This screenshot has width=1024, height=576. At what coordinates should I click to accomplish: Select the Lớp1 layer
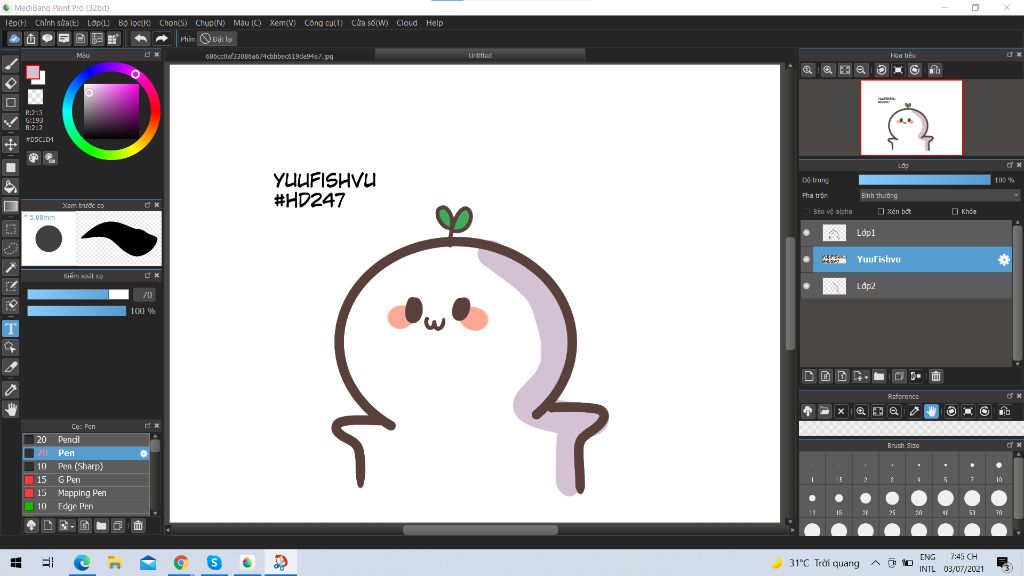click(906, 232)
